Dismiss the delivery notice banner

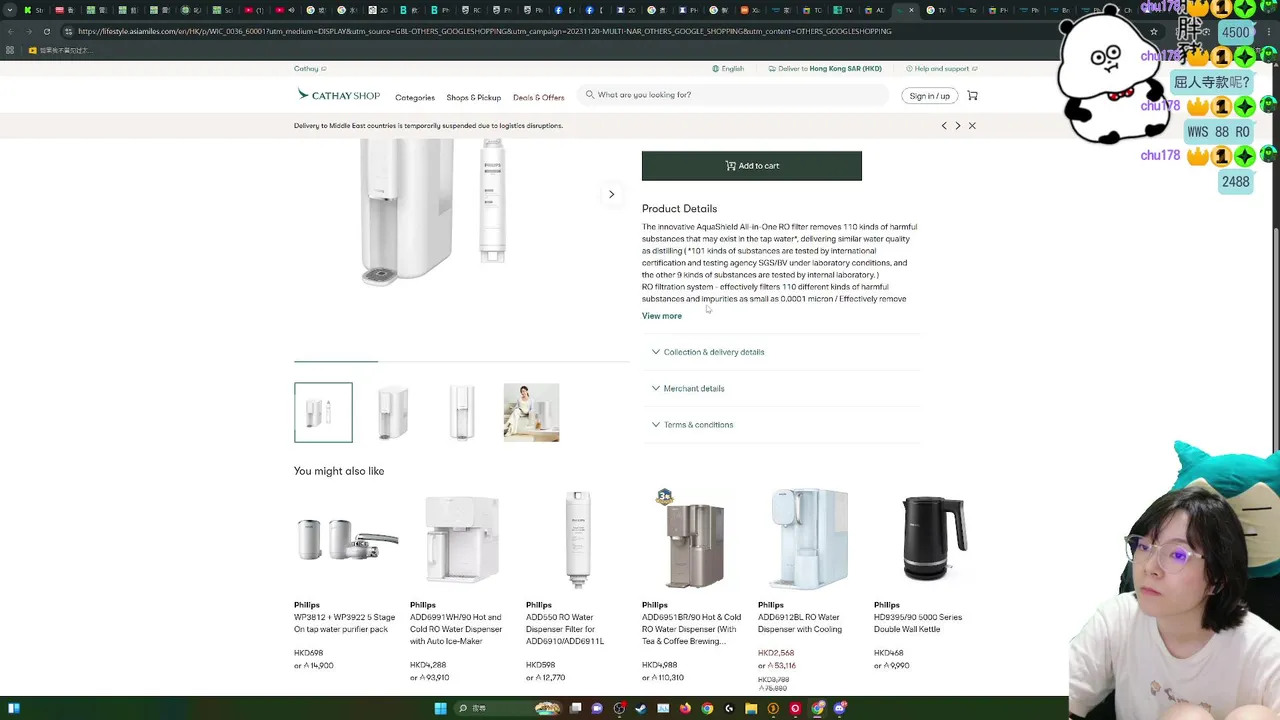[x=972, y=126]
